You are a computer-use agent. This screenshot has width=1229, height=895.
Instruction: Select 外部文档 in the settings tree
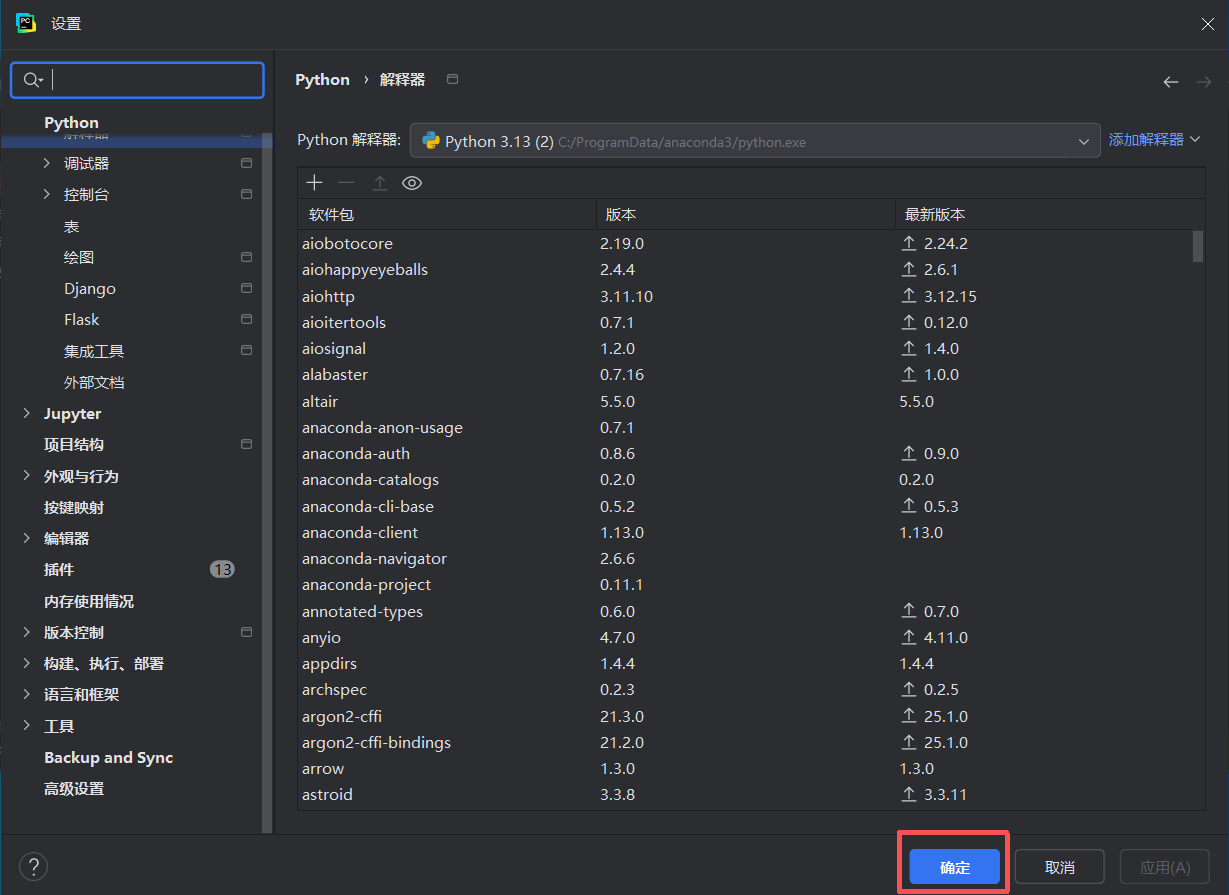(x=94, y=382)
